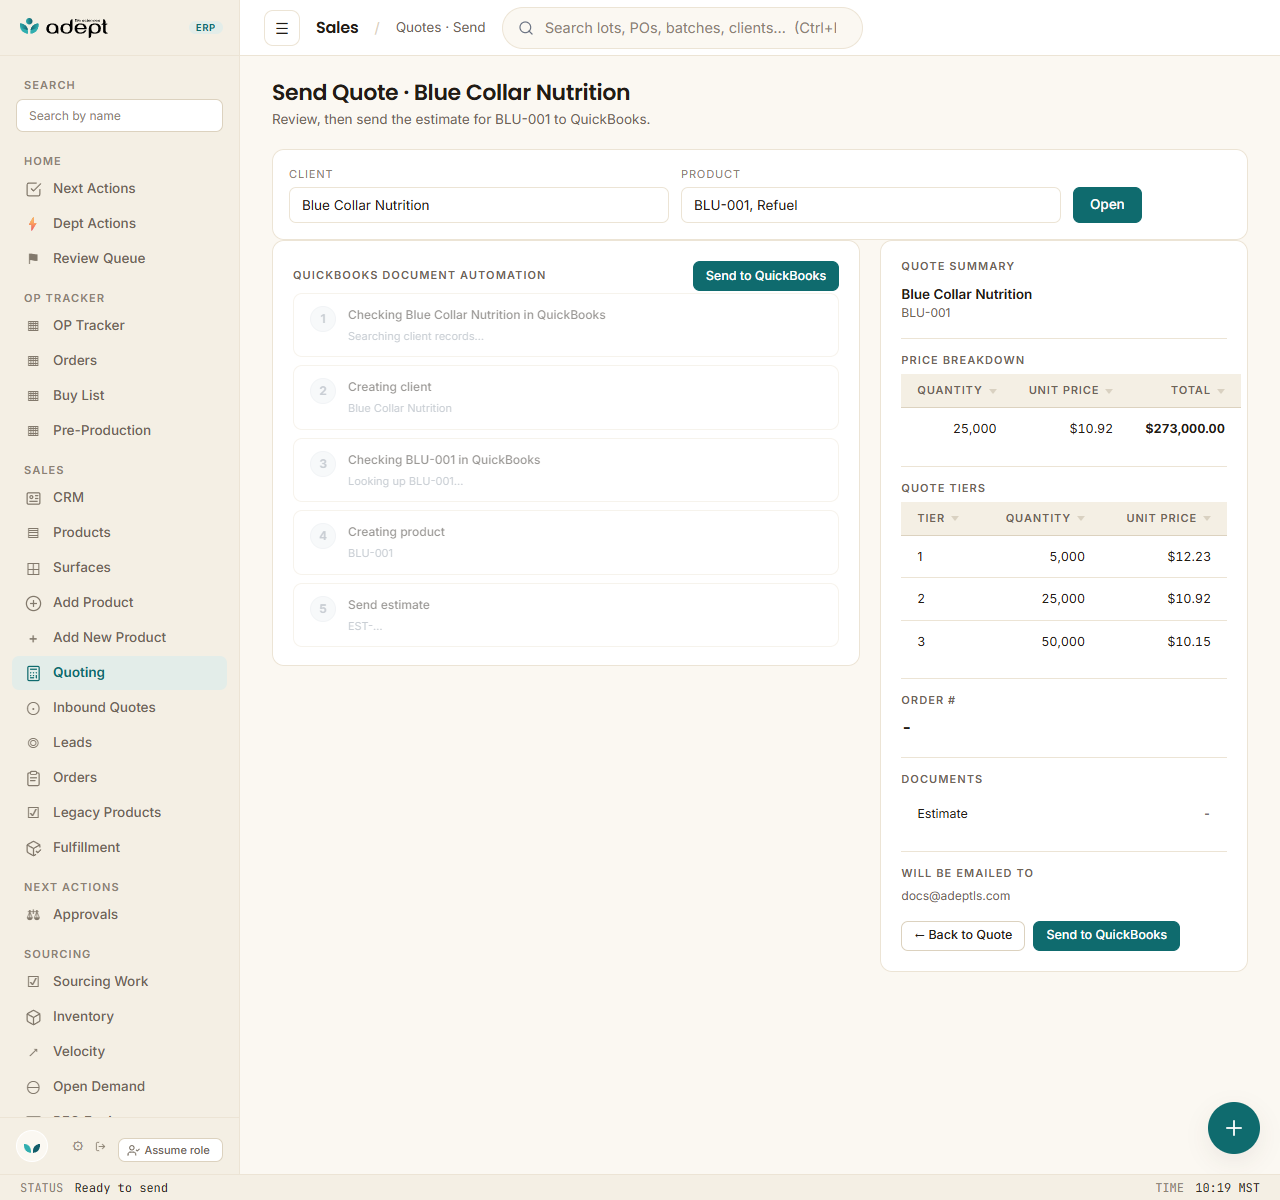The width and height of the screenshot is (1280, 1200).
Task: Click the Product field BLU-001, Refuel
Action: (871, 205)
